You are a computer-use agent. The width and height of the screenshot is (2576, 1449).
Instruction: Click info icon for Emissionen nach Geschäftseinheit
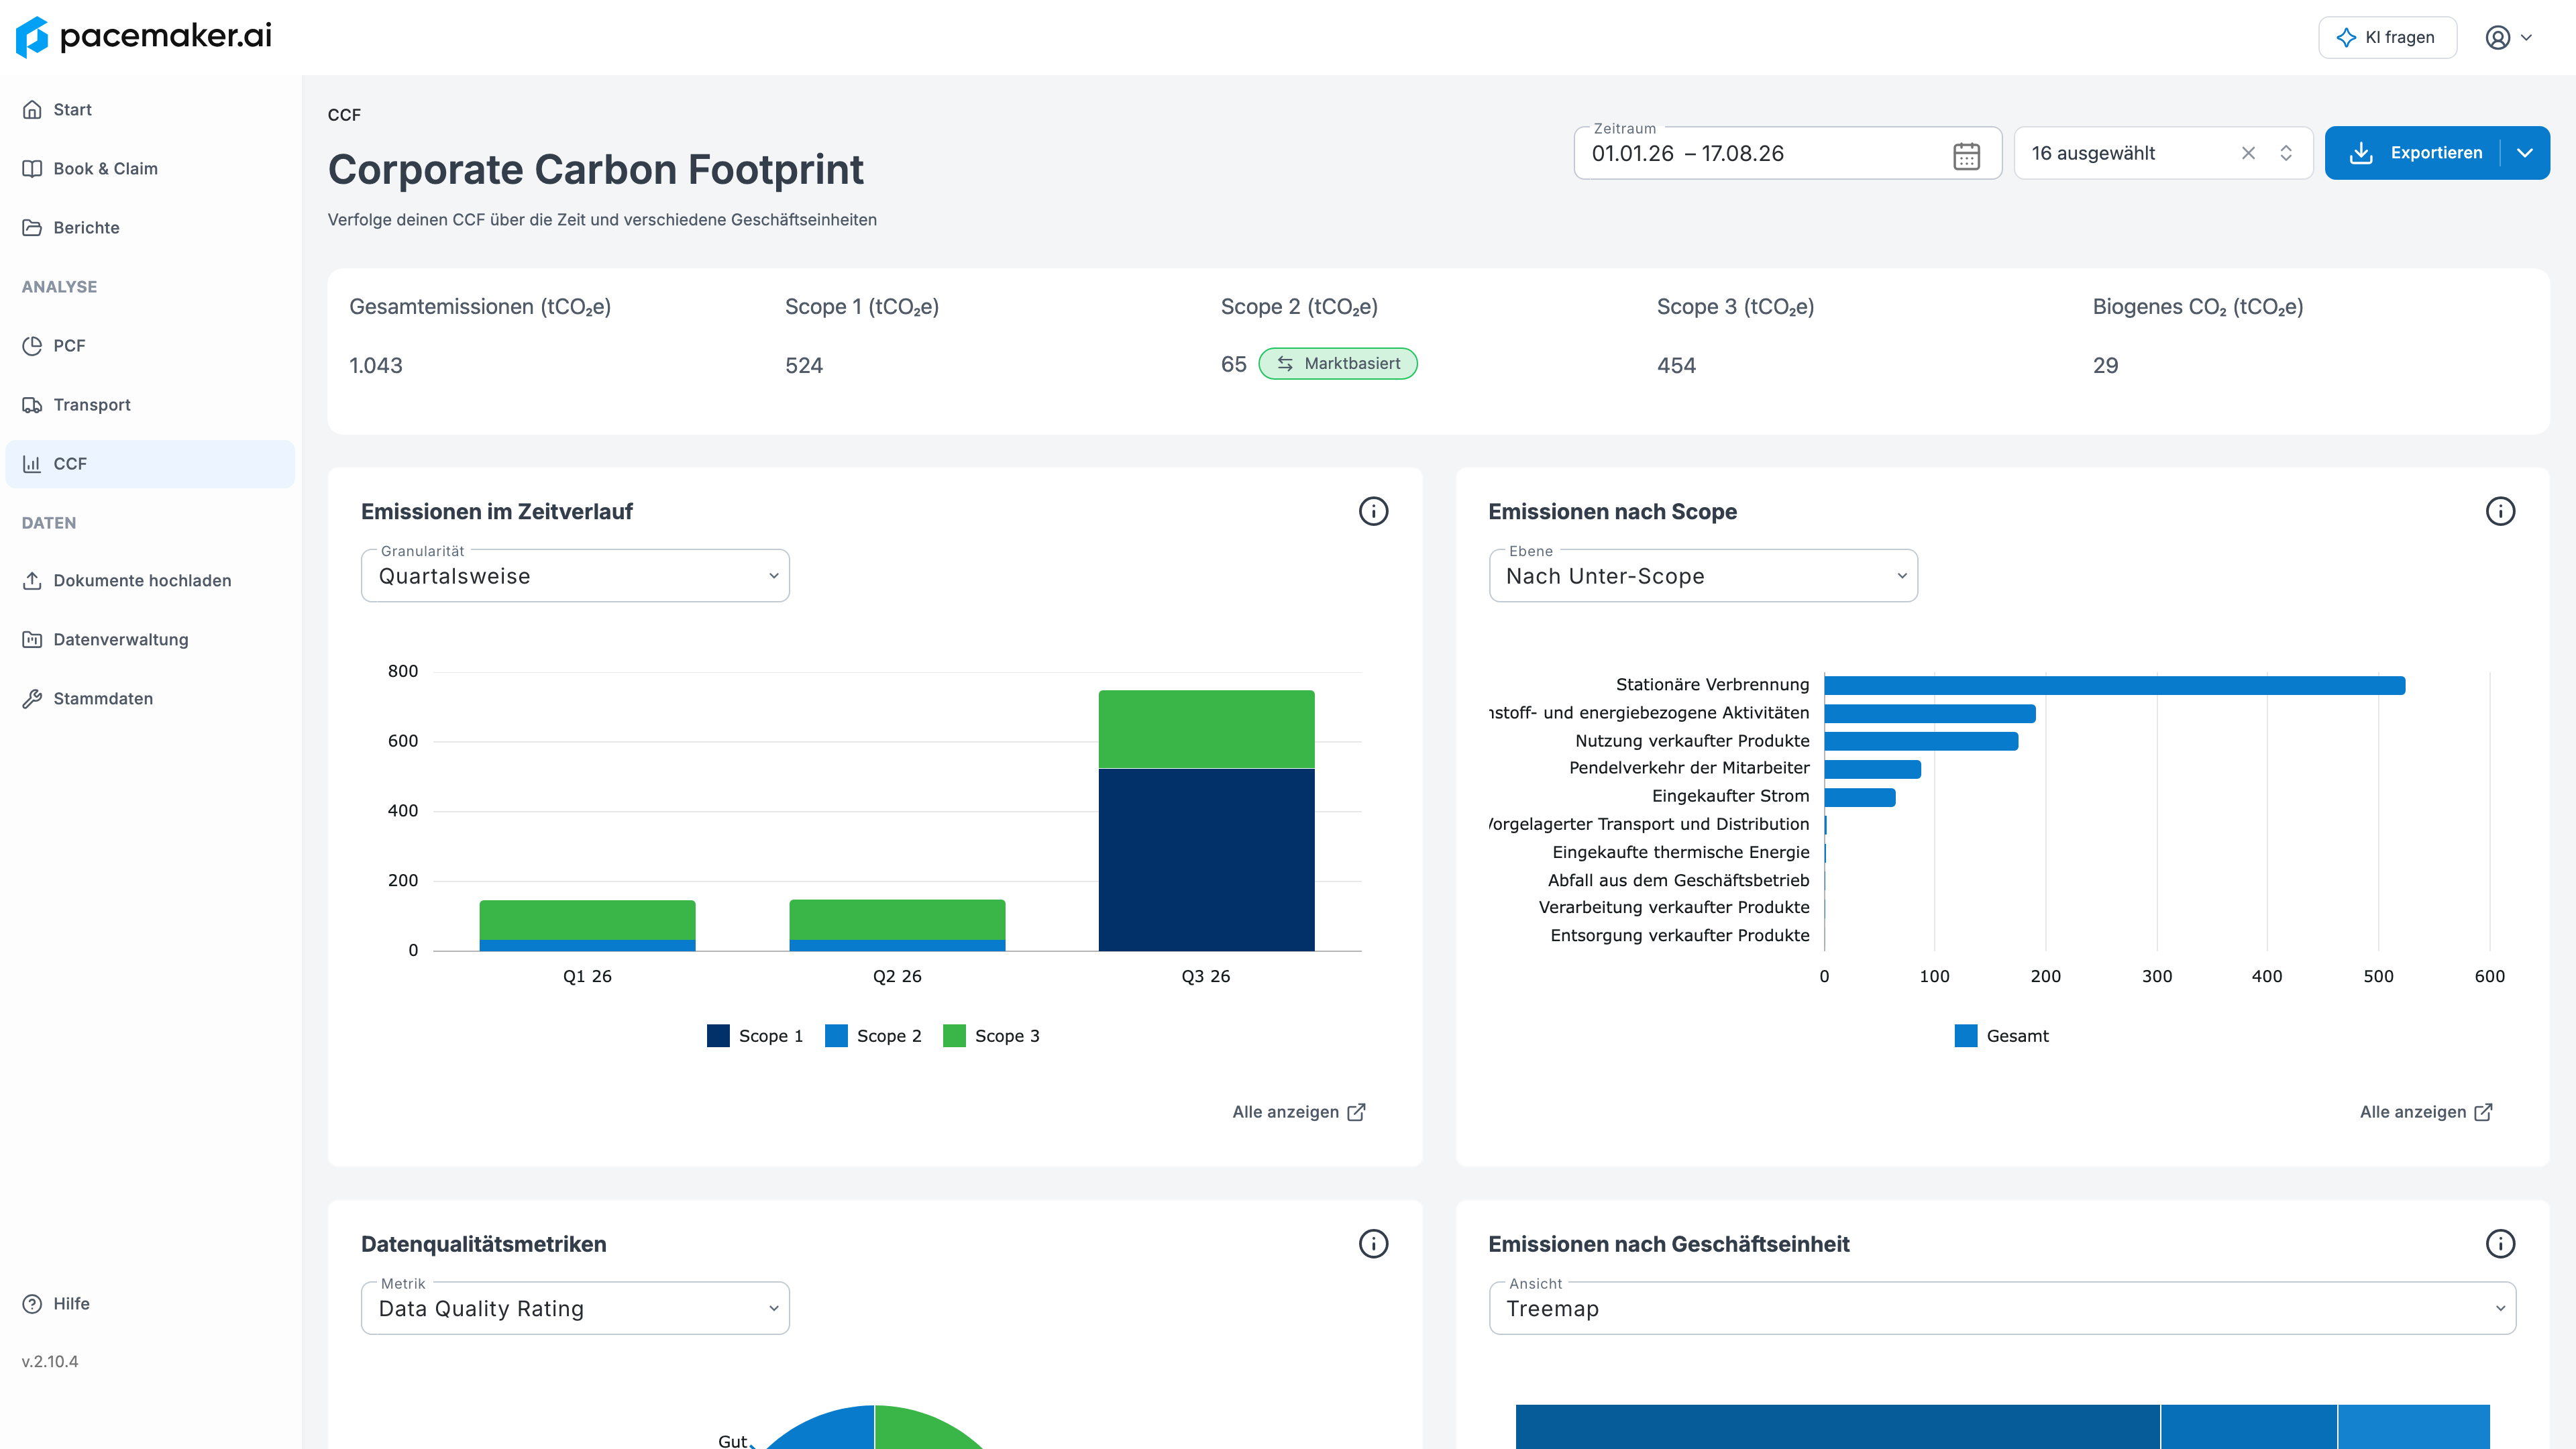[2500, 1244]
